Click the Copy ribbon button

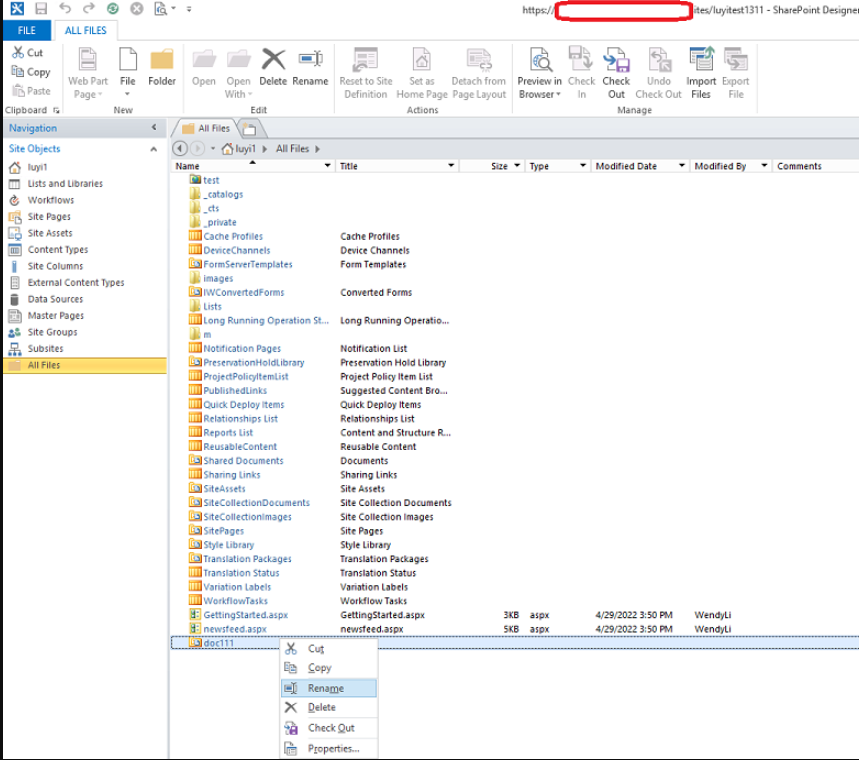[31, 72]
